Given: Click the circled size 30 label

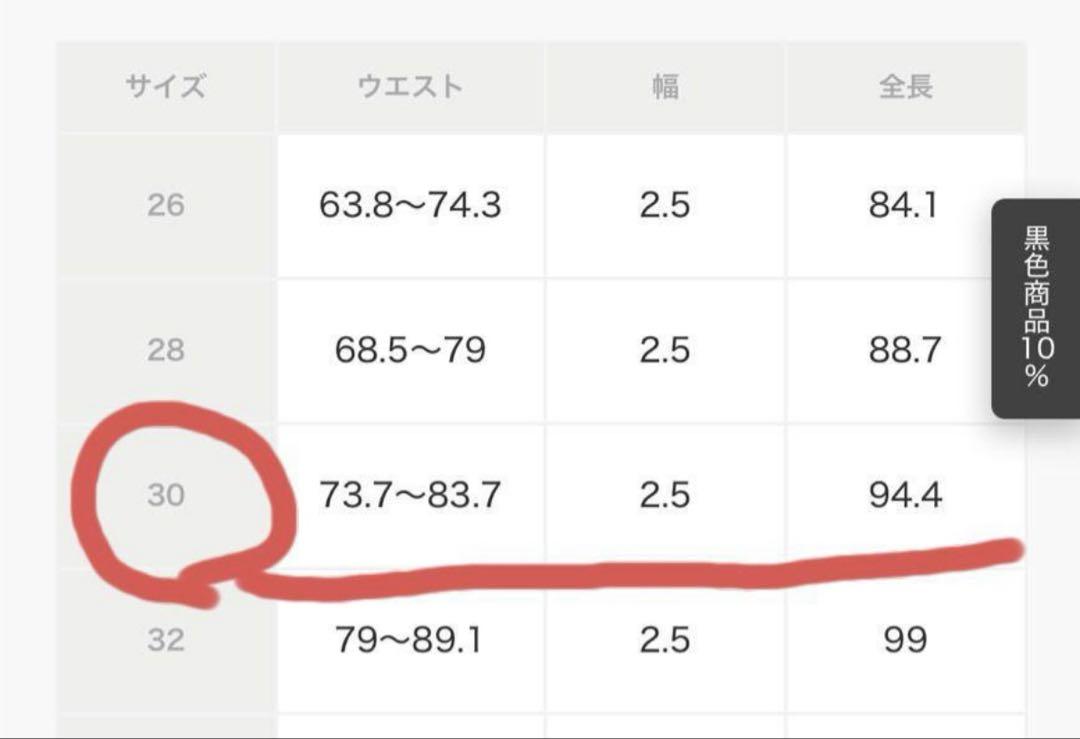Looking at the screenshot, I should tap(165, 495).
